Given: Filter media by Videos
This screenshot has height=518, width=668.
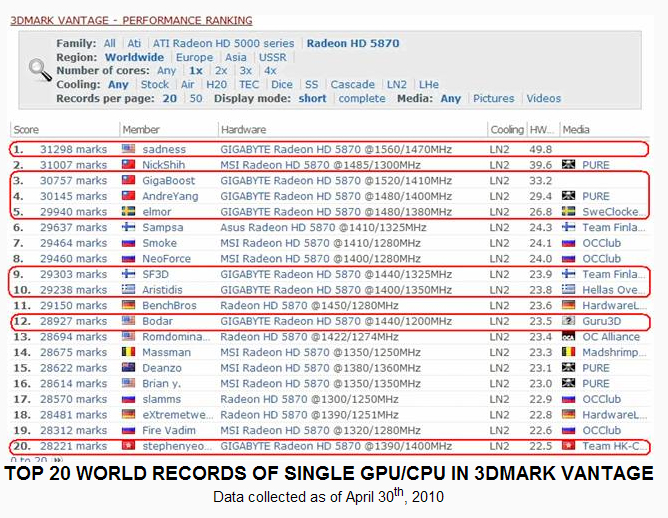Looking at the screenshot, I should click(544, 98).
